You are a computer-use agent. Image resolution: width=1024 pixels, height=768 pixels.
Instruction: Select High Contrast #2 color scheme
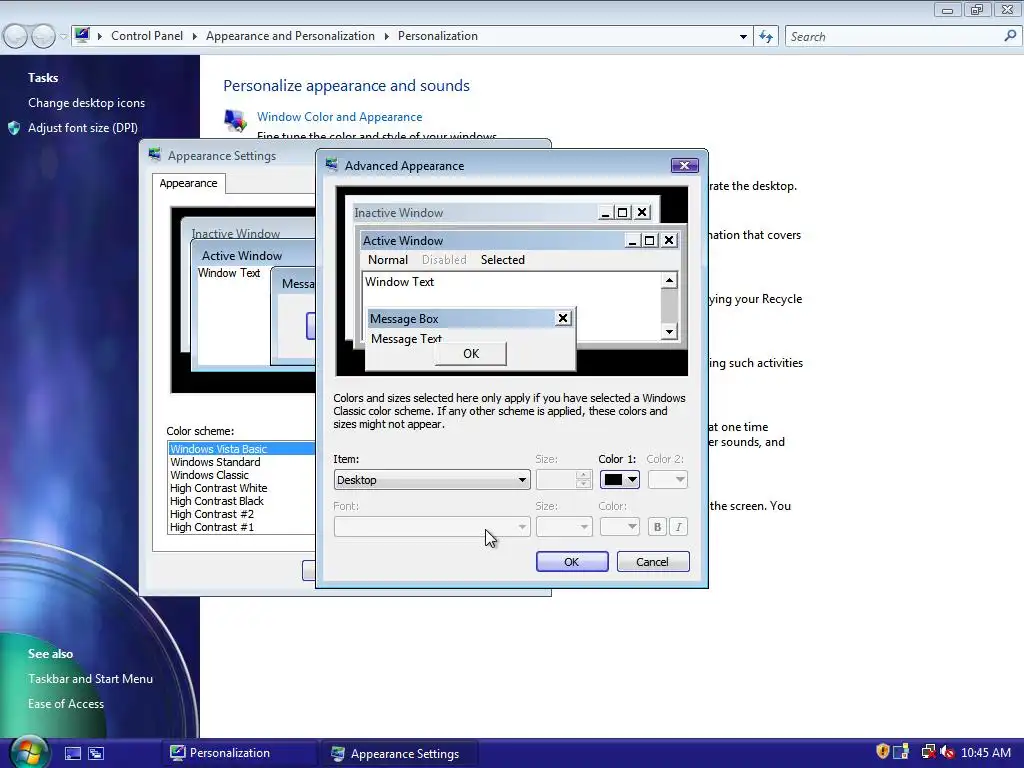click(212, 514)
